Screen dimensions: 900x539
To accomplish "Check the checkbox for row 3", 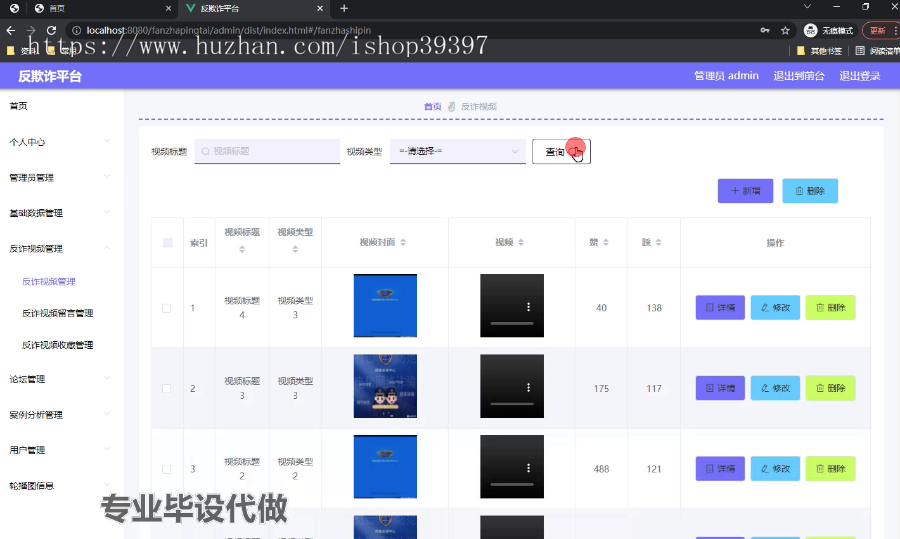I will coord(166,469).
